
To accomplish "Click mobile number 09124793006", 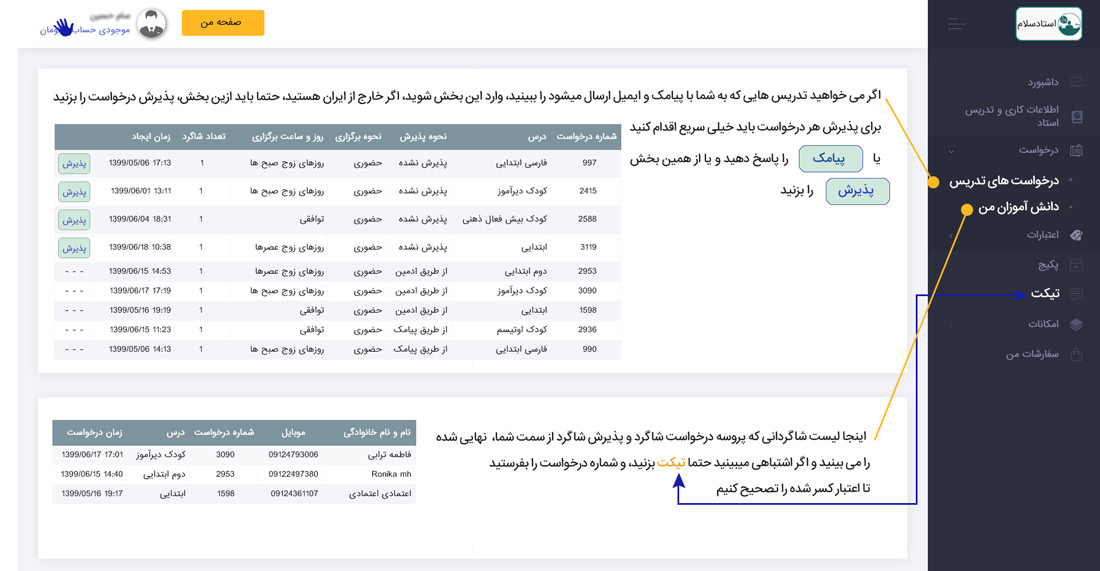I will tap(293, 455).
